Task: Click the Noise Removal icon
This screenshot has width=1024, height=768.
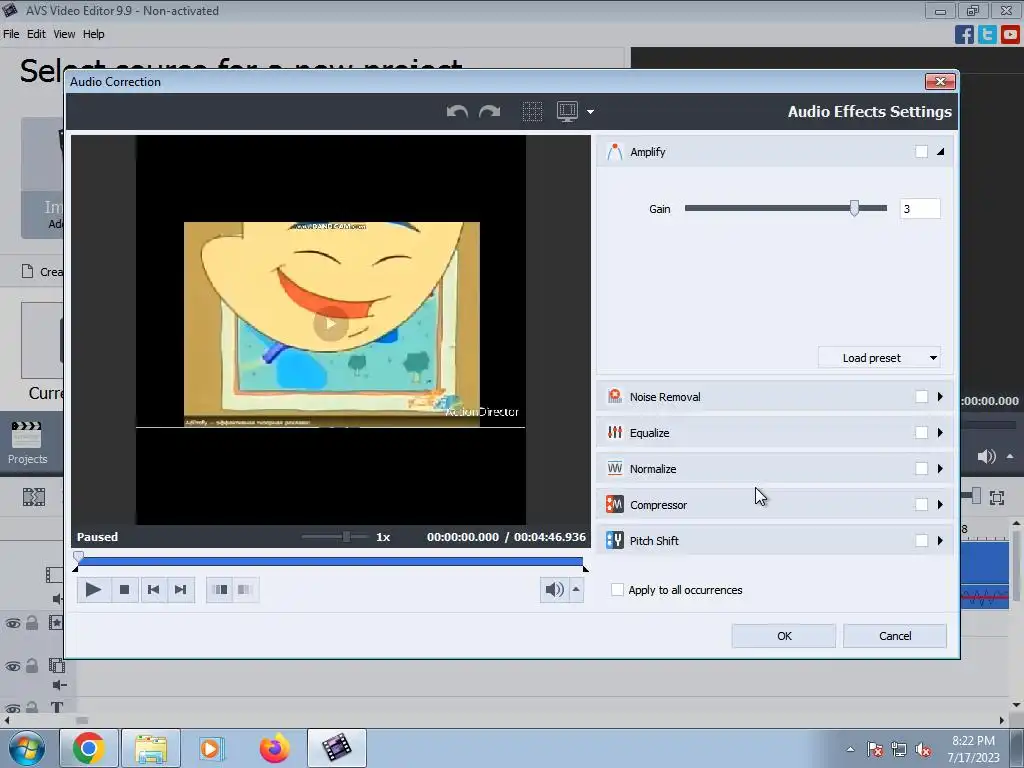Action: click(615, 396)
